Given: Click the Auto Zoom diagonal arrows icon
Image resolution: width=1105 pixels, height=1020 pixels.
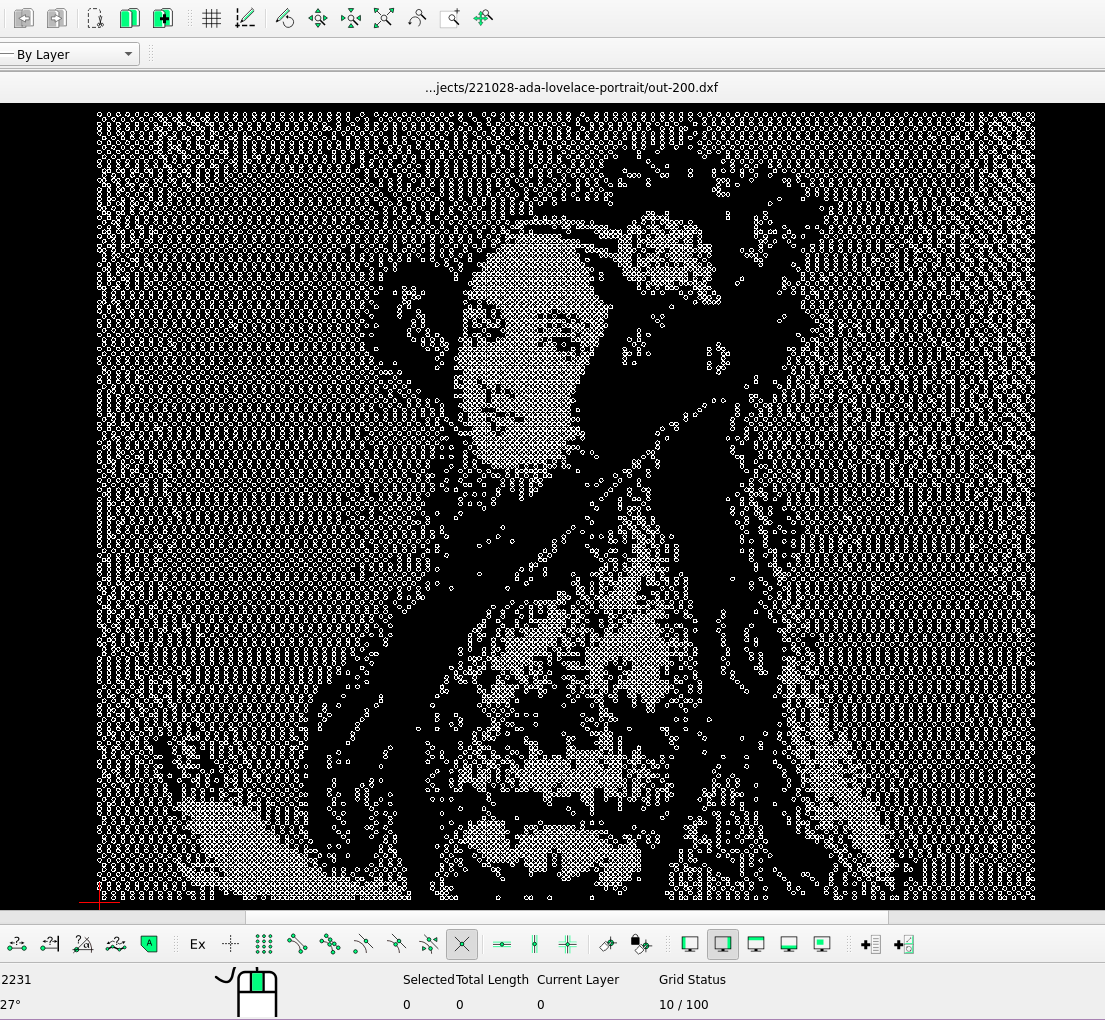Looking at the screenshot, I should point(383,18).
